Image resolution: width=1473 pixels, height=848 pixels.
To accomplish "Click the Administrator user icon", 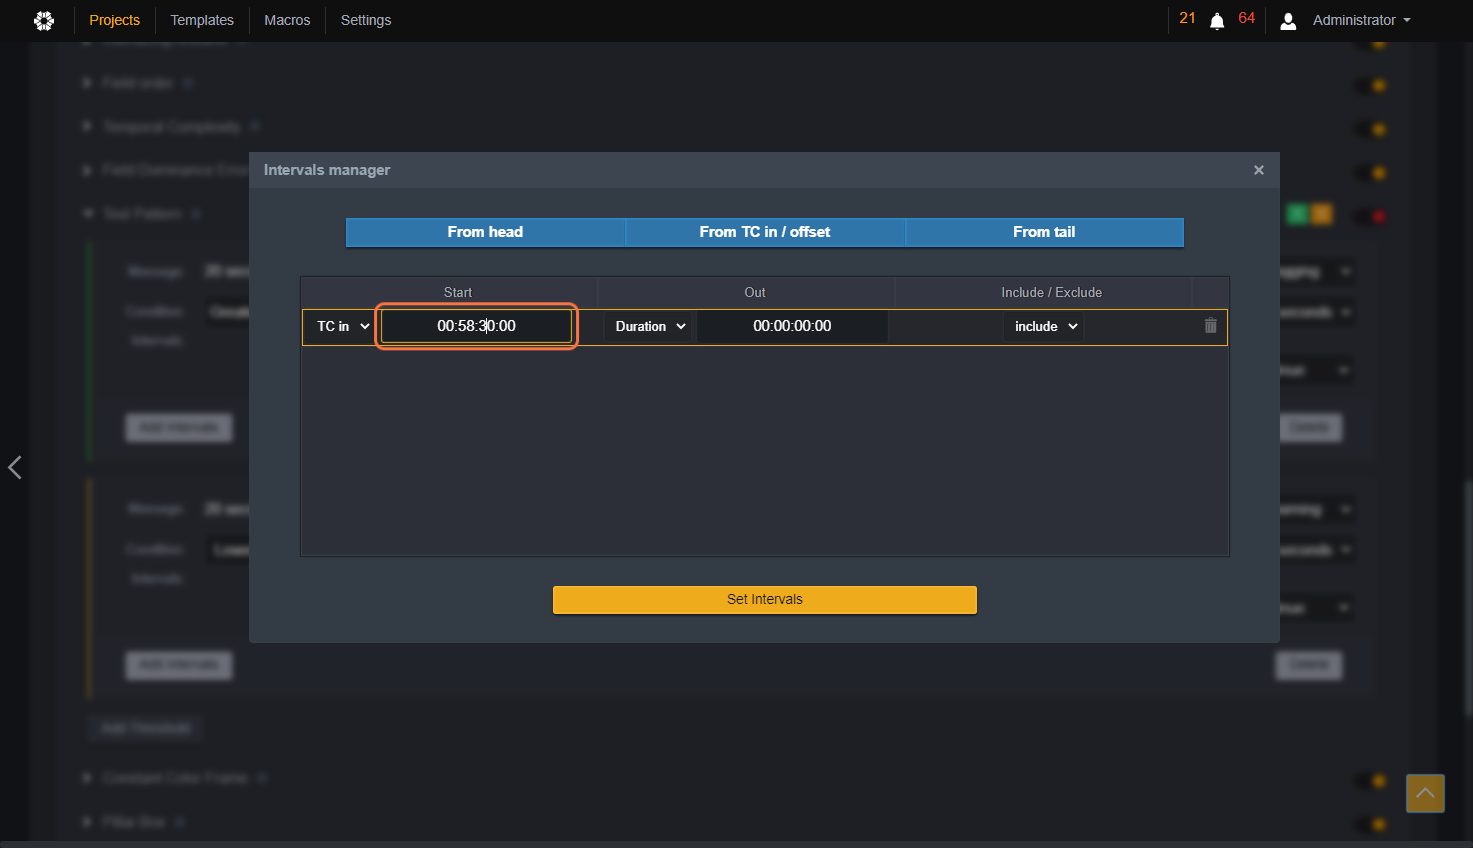I will pos(1288,21).
